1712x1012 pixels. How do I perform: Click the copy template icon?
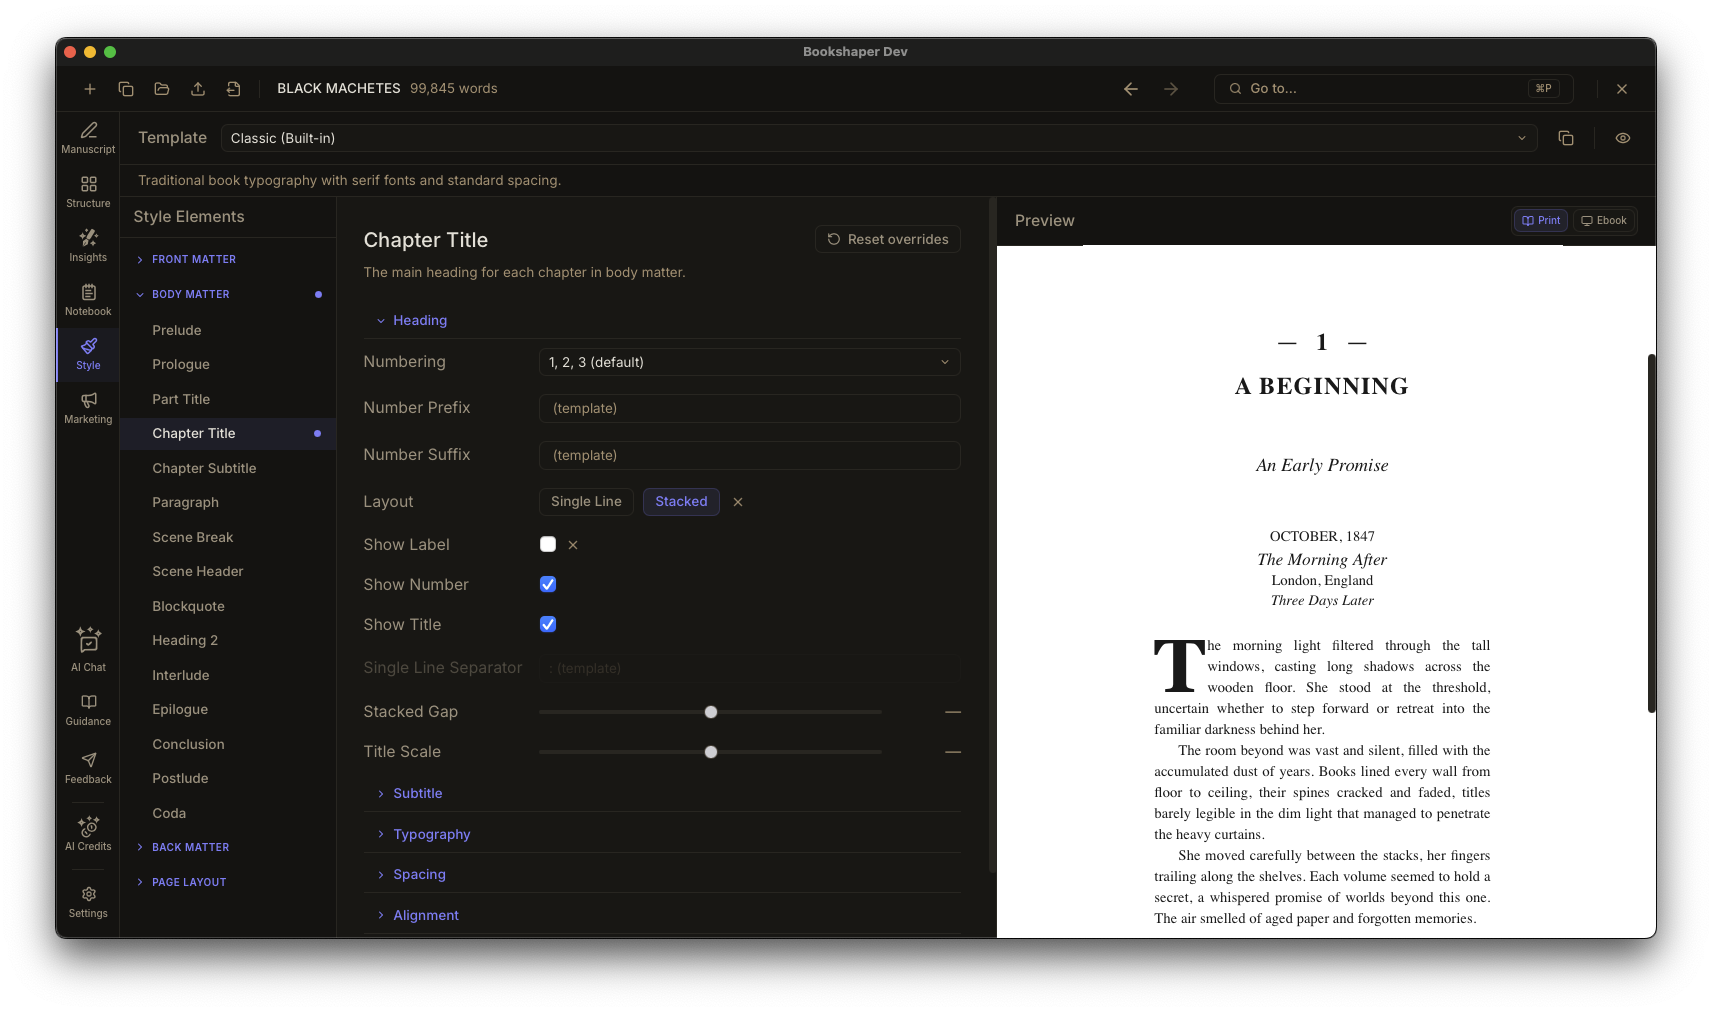point(1566,138)
